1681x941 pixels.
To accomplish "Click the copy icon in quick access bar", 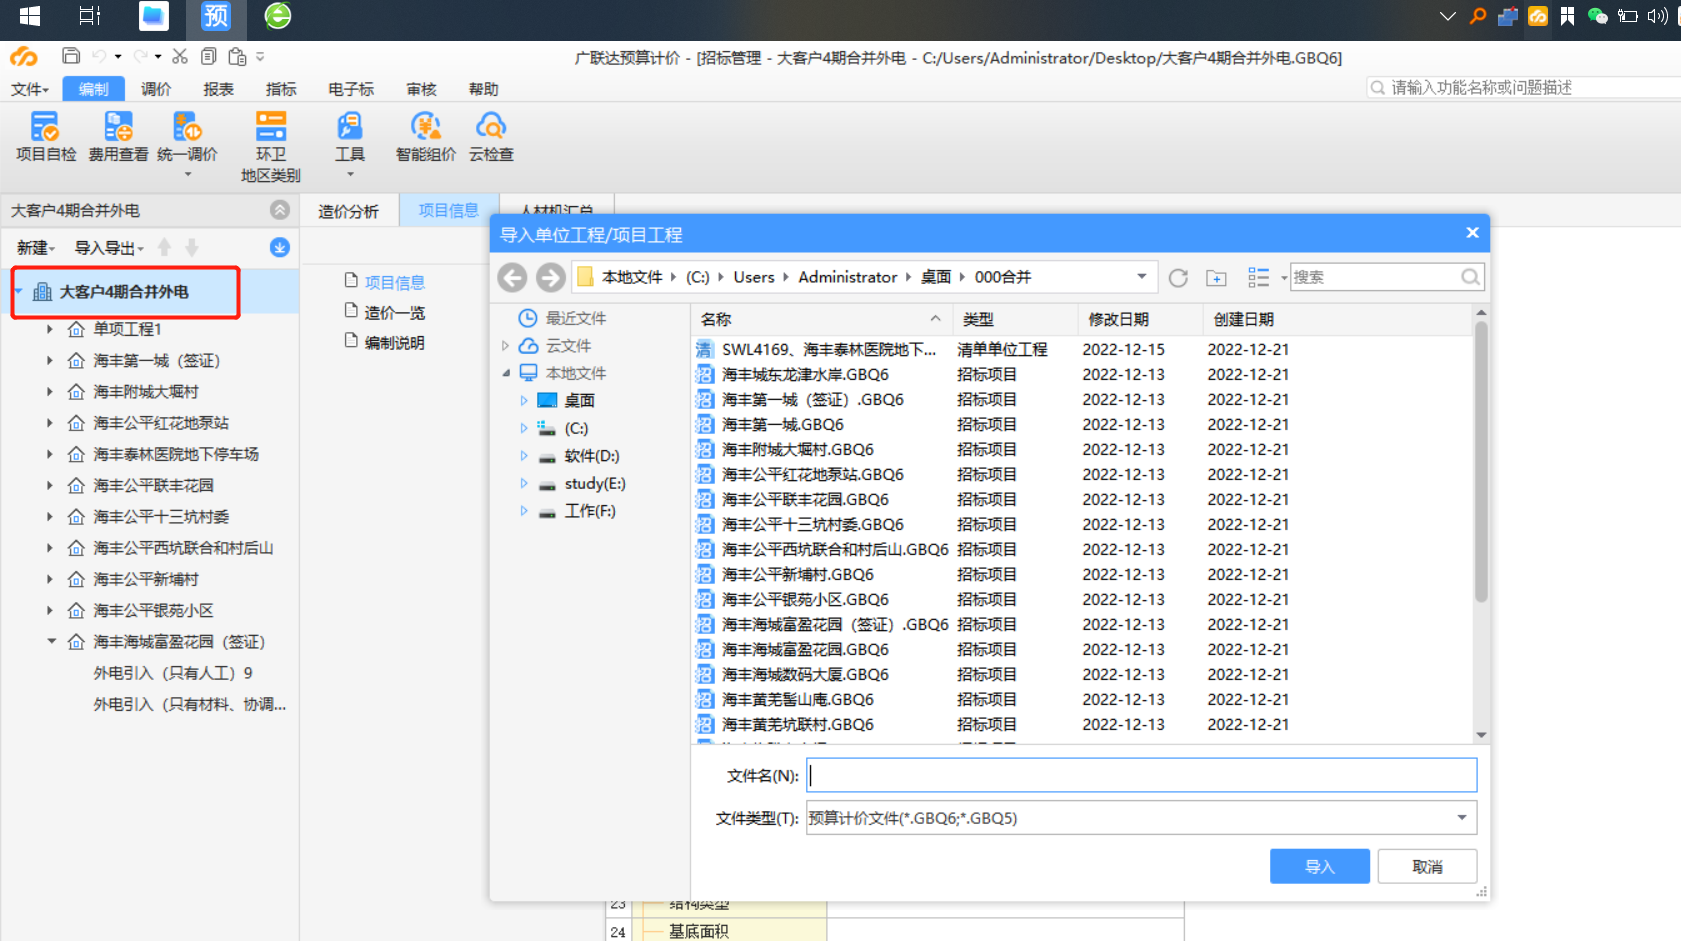I will tap(209, 56).
